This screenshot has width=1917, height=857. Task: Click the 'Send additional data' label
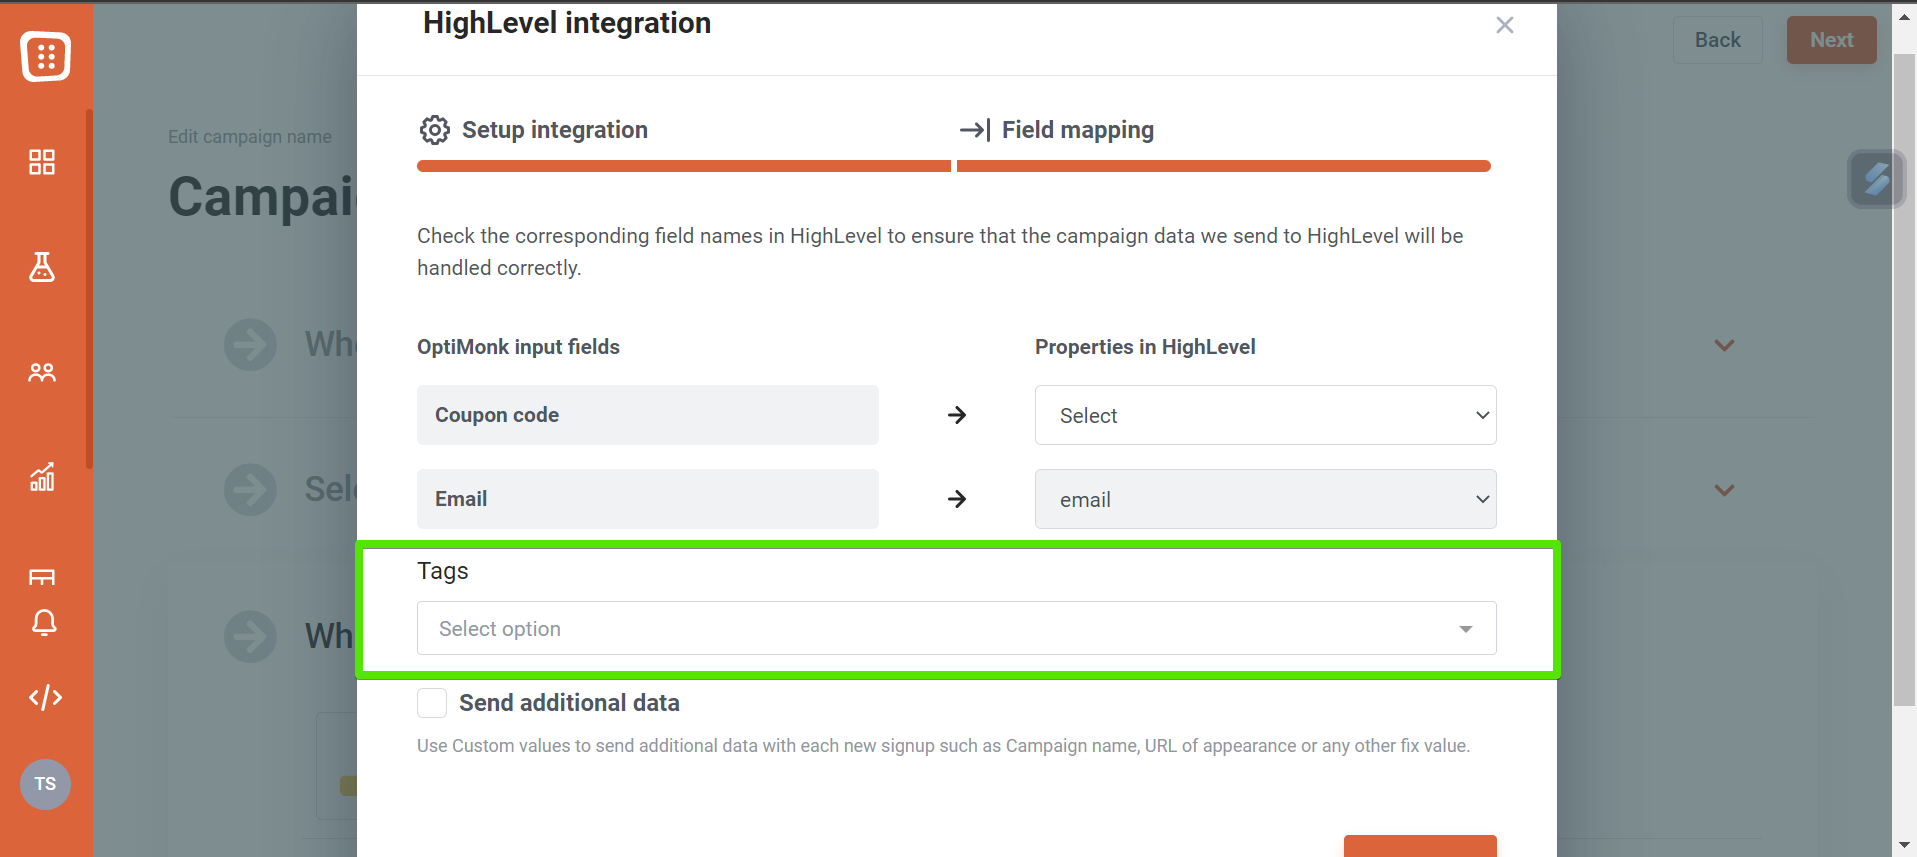coord(569,703)
